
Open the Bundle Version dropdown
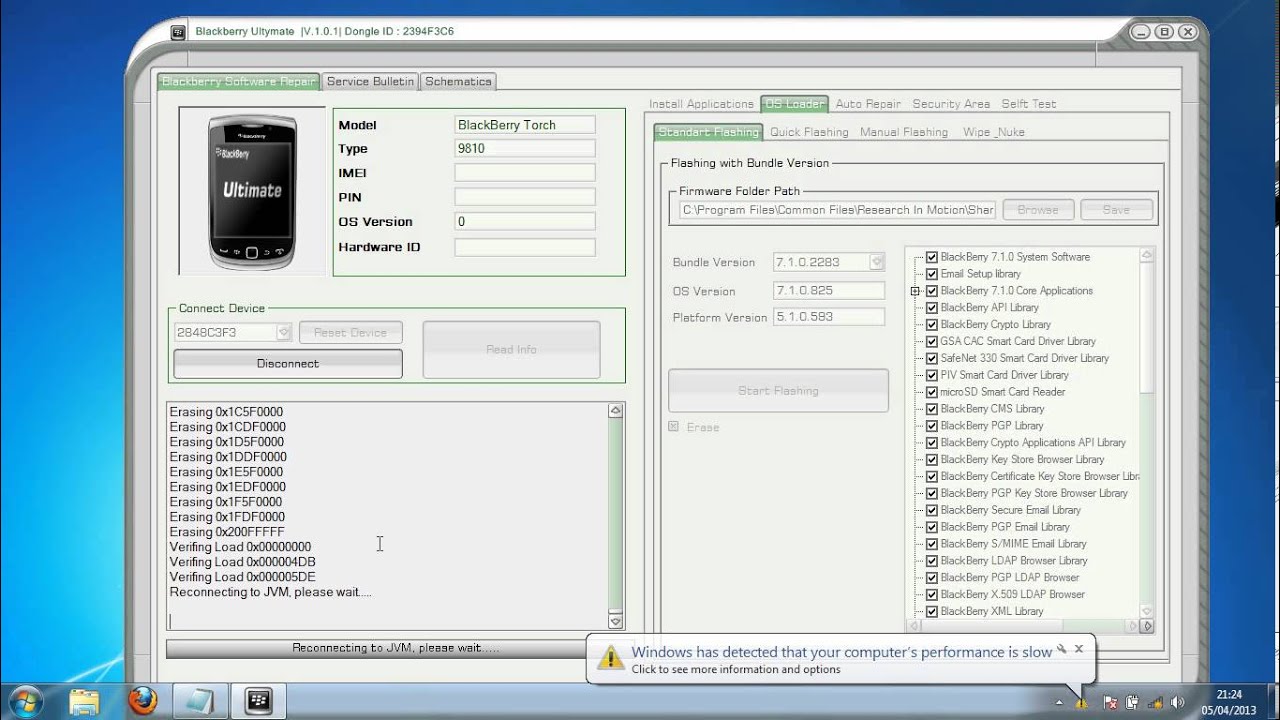[877, 262]
